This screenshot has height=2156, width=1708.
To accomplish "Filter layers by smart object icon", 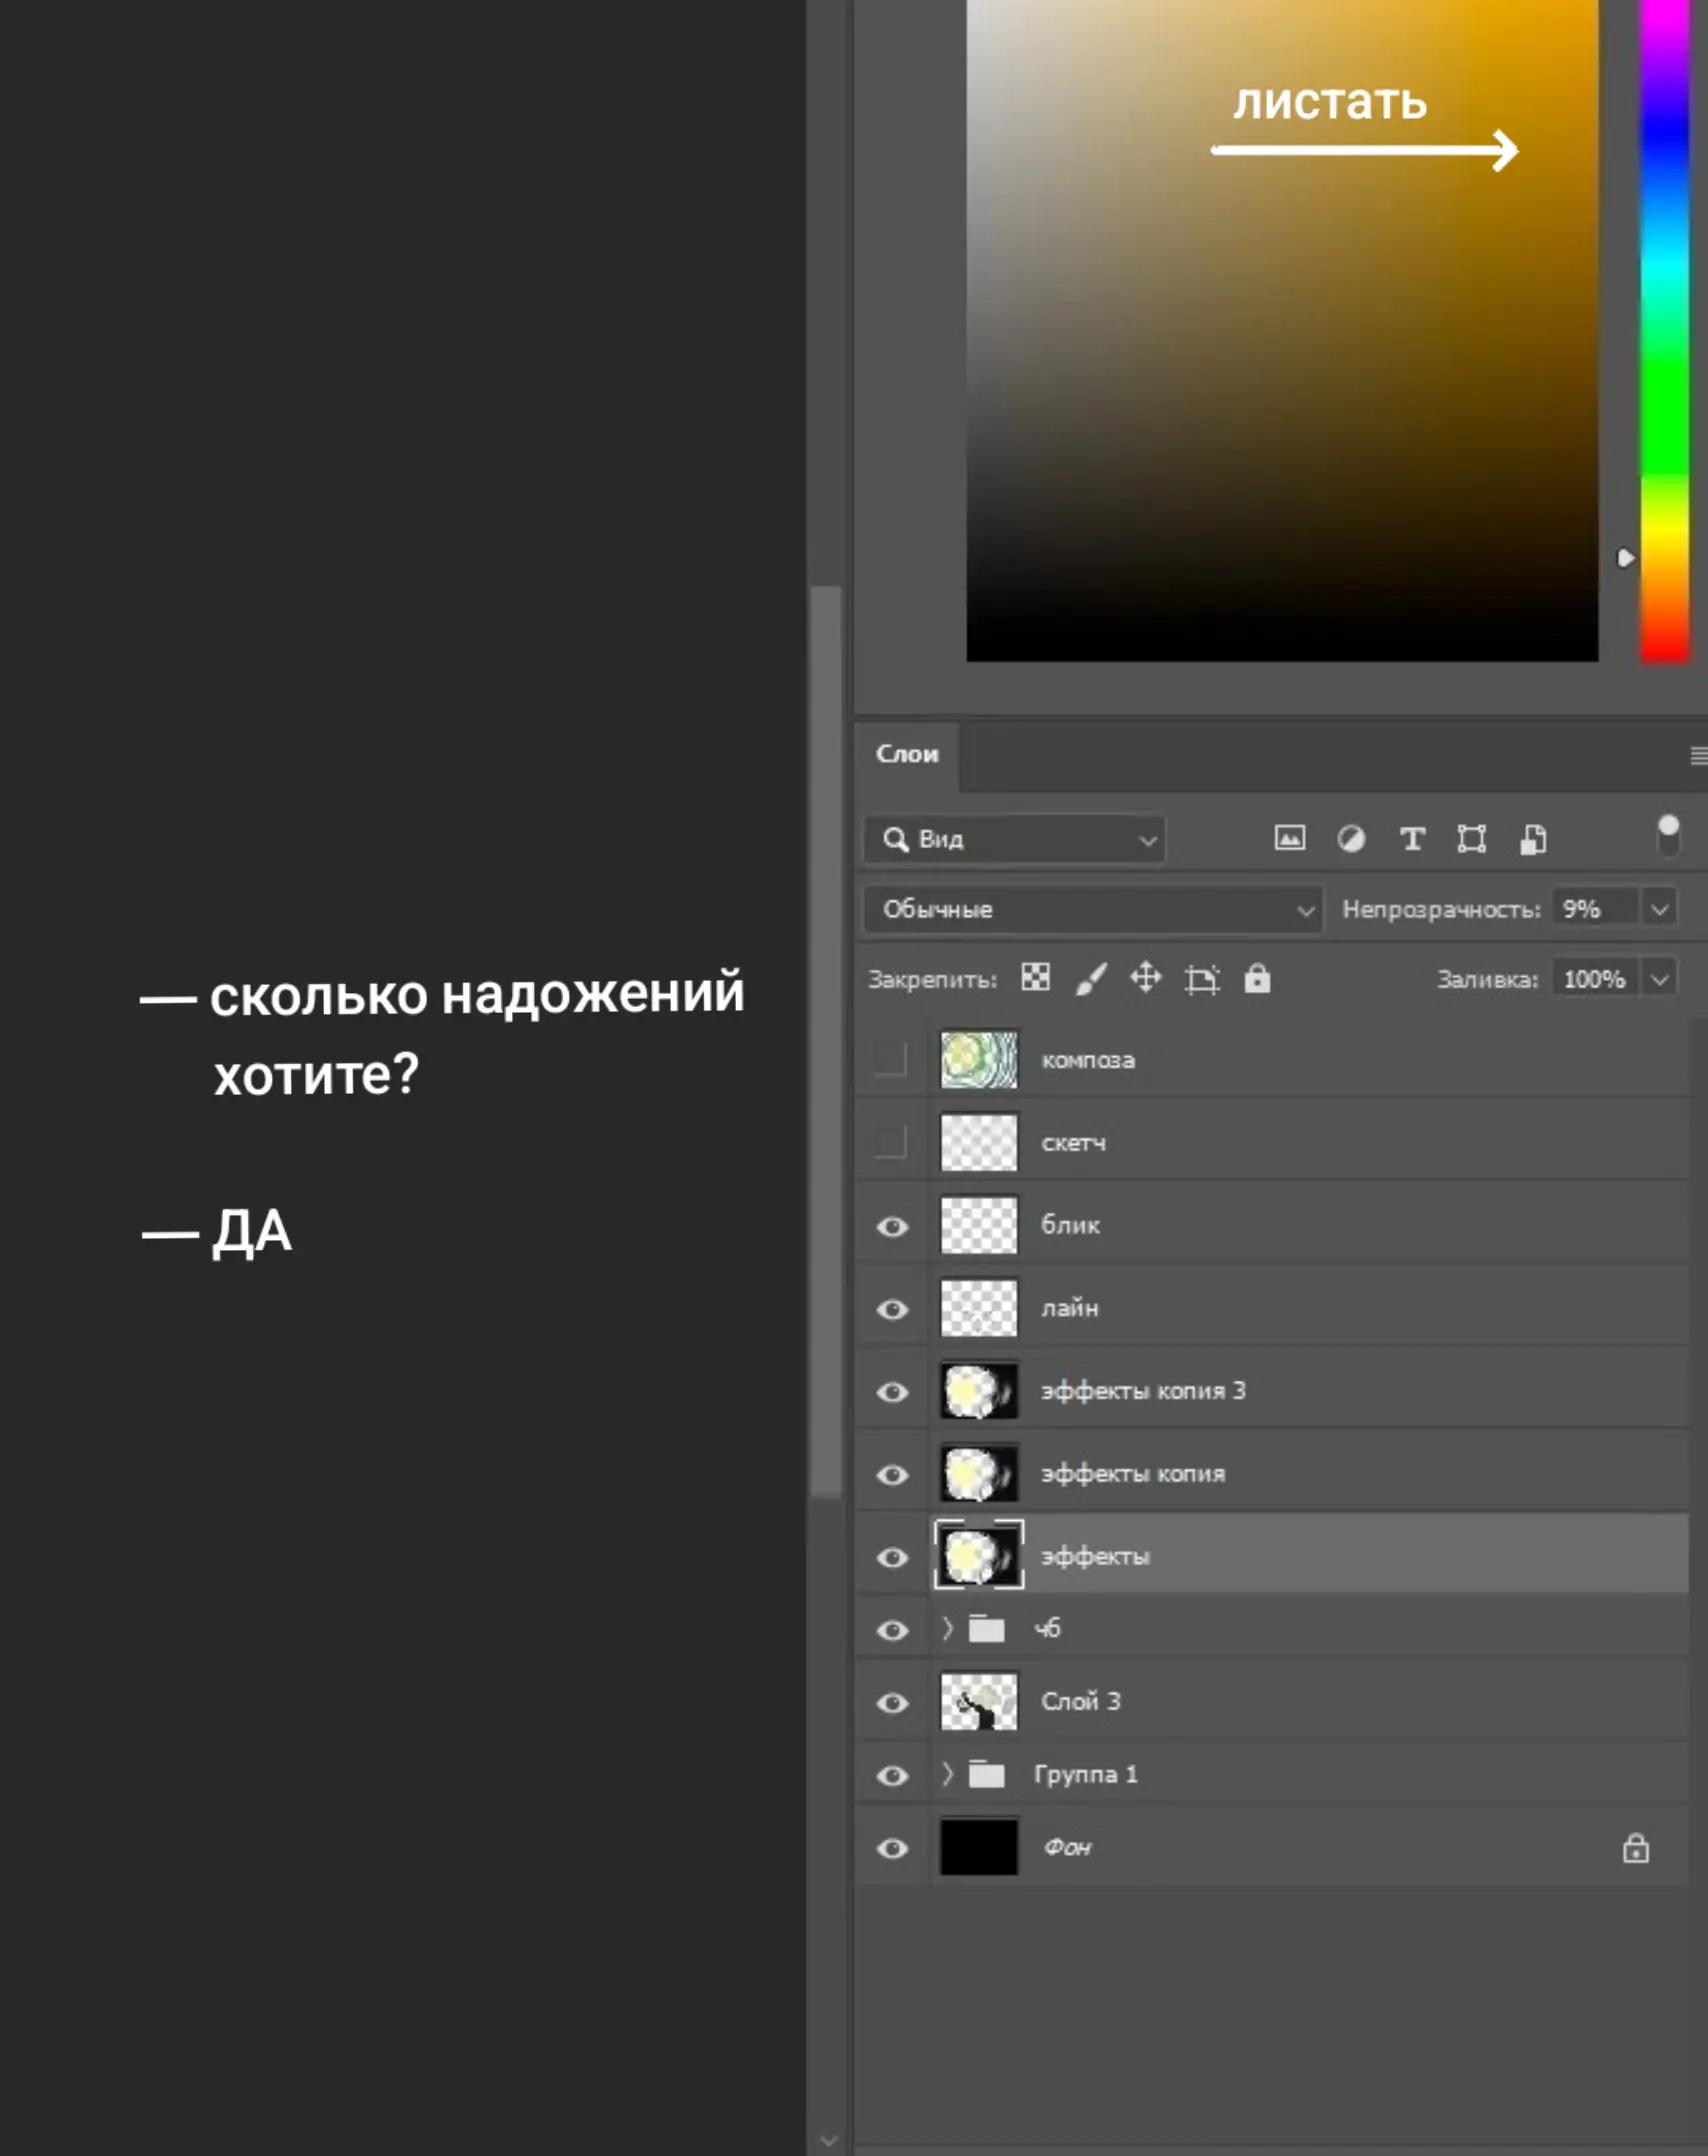I will point(1533,838).
